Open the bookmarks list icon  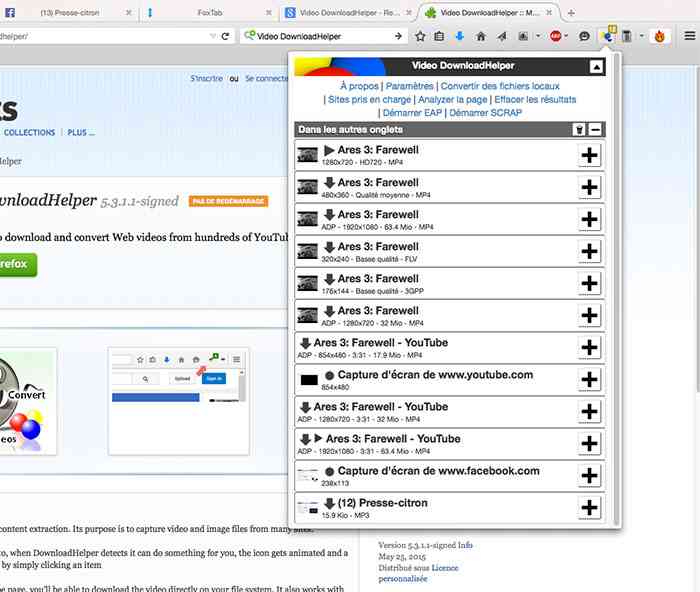(439, 36)
